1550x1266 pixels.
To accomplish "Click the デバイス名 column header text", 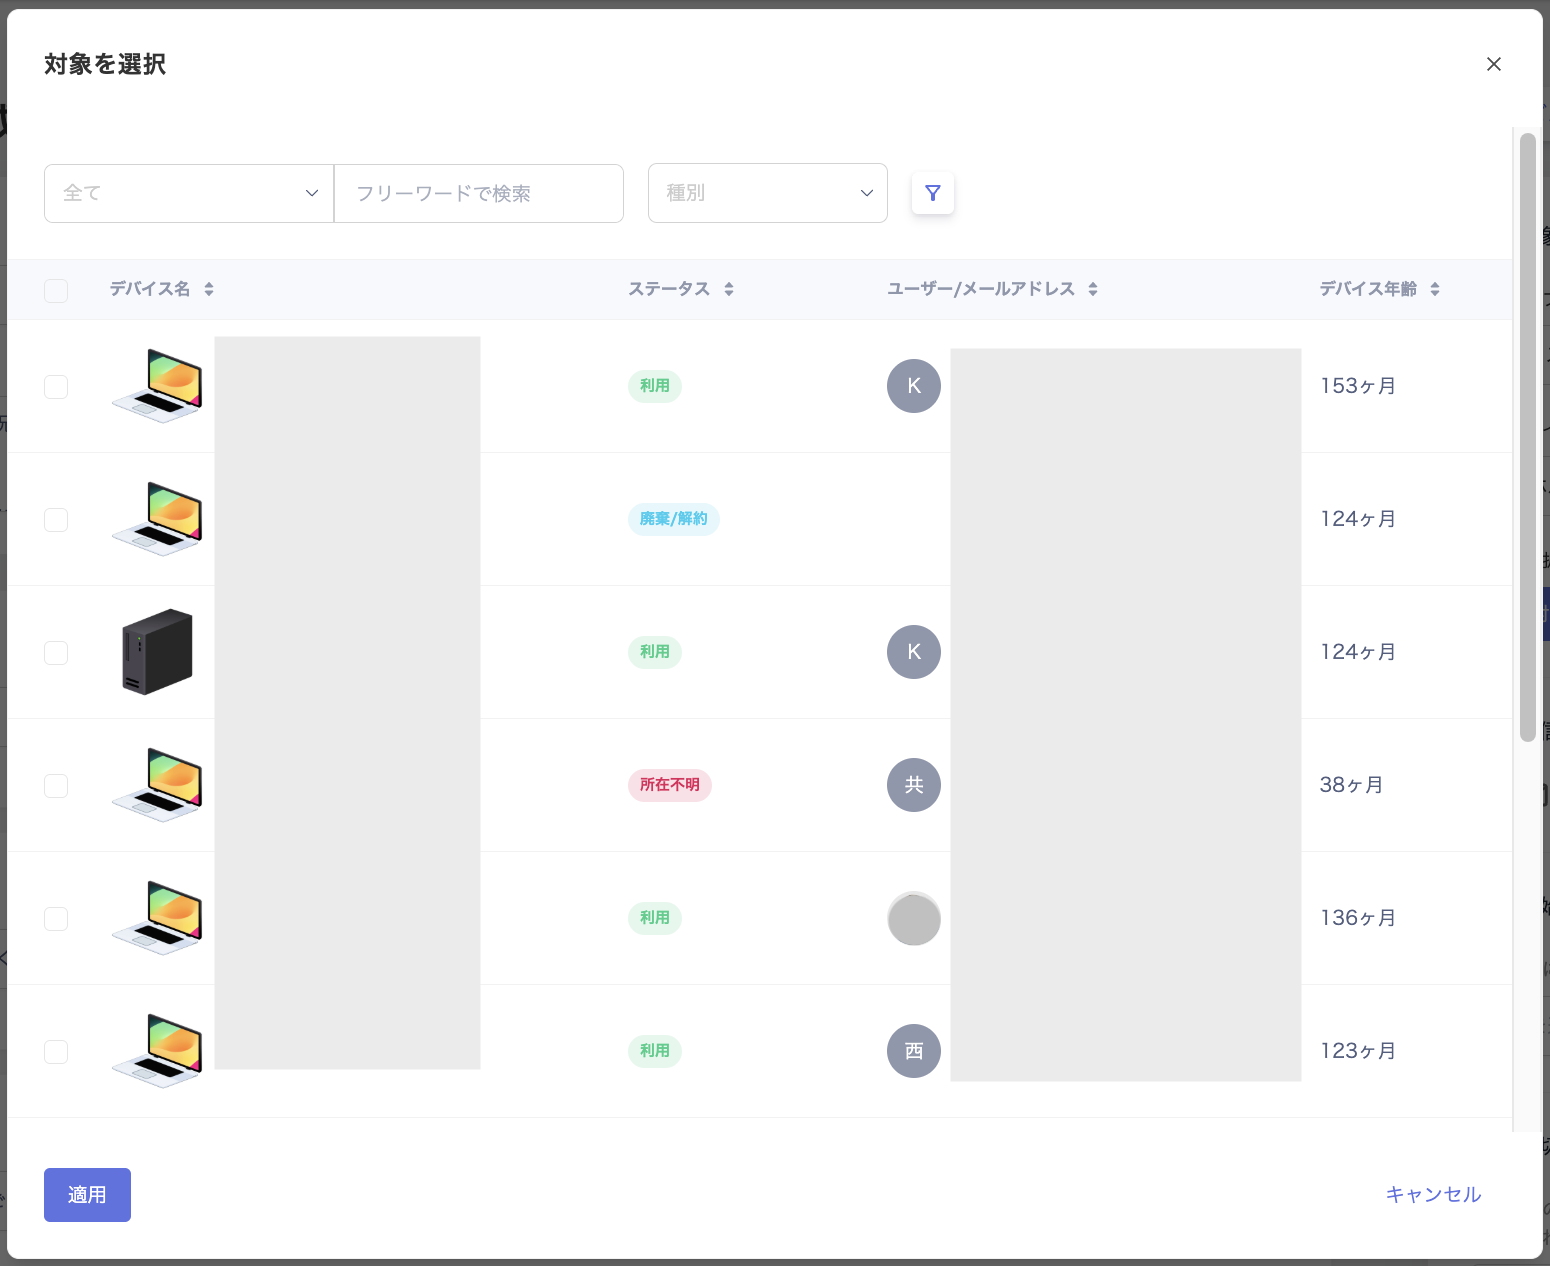I will 150,289.
